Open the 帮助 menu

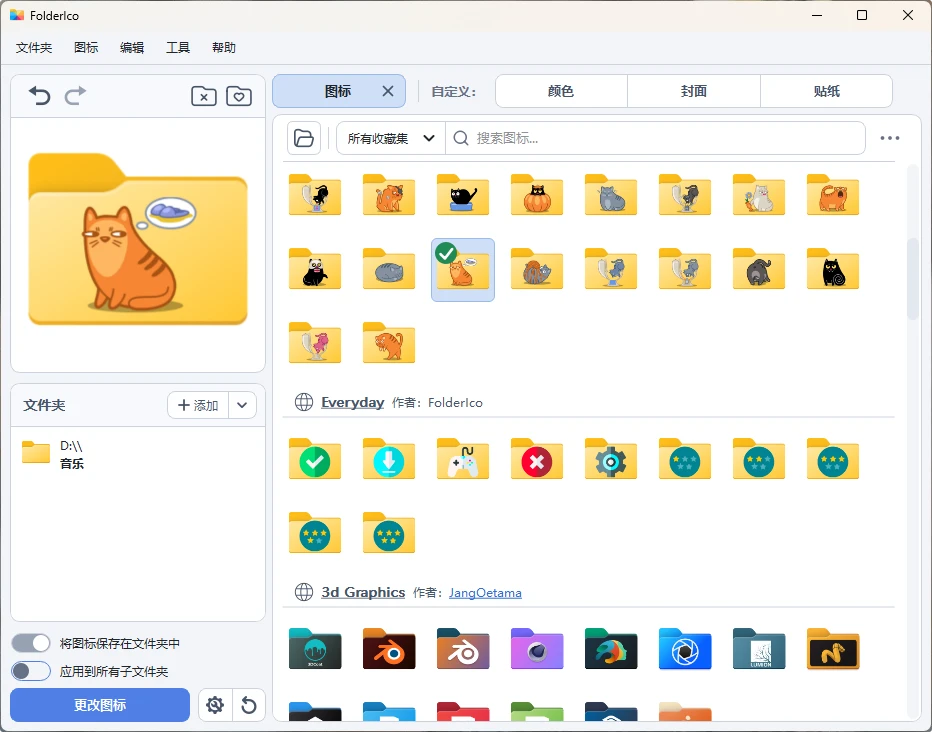[224, 48]
